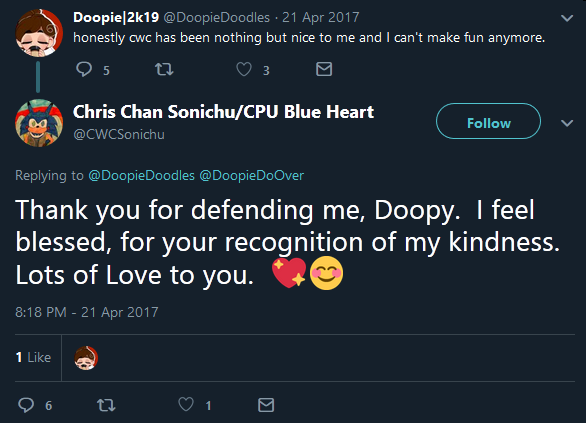The width and height of the screenshot is (586, 423).
Task: Send Doopie's tweet via direct message
Action: (324, 69)
